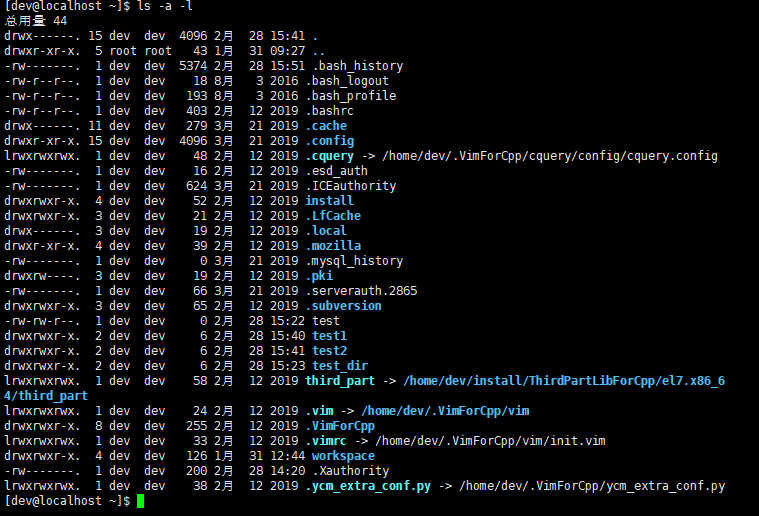
Task: Select the 'workspace' directory name
Action: point(343,456)
